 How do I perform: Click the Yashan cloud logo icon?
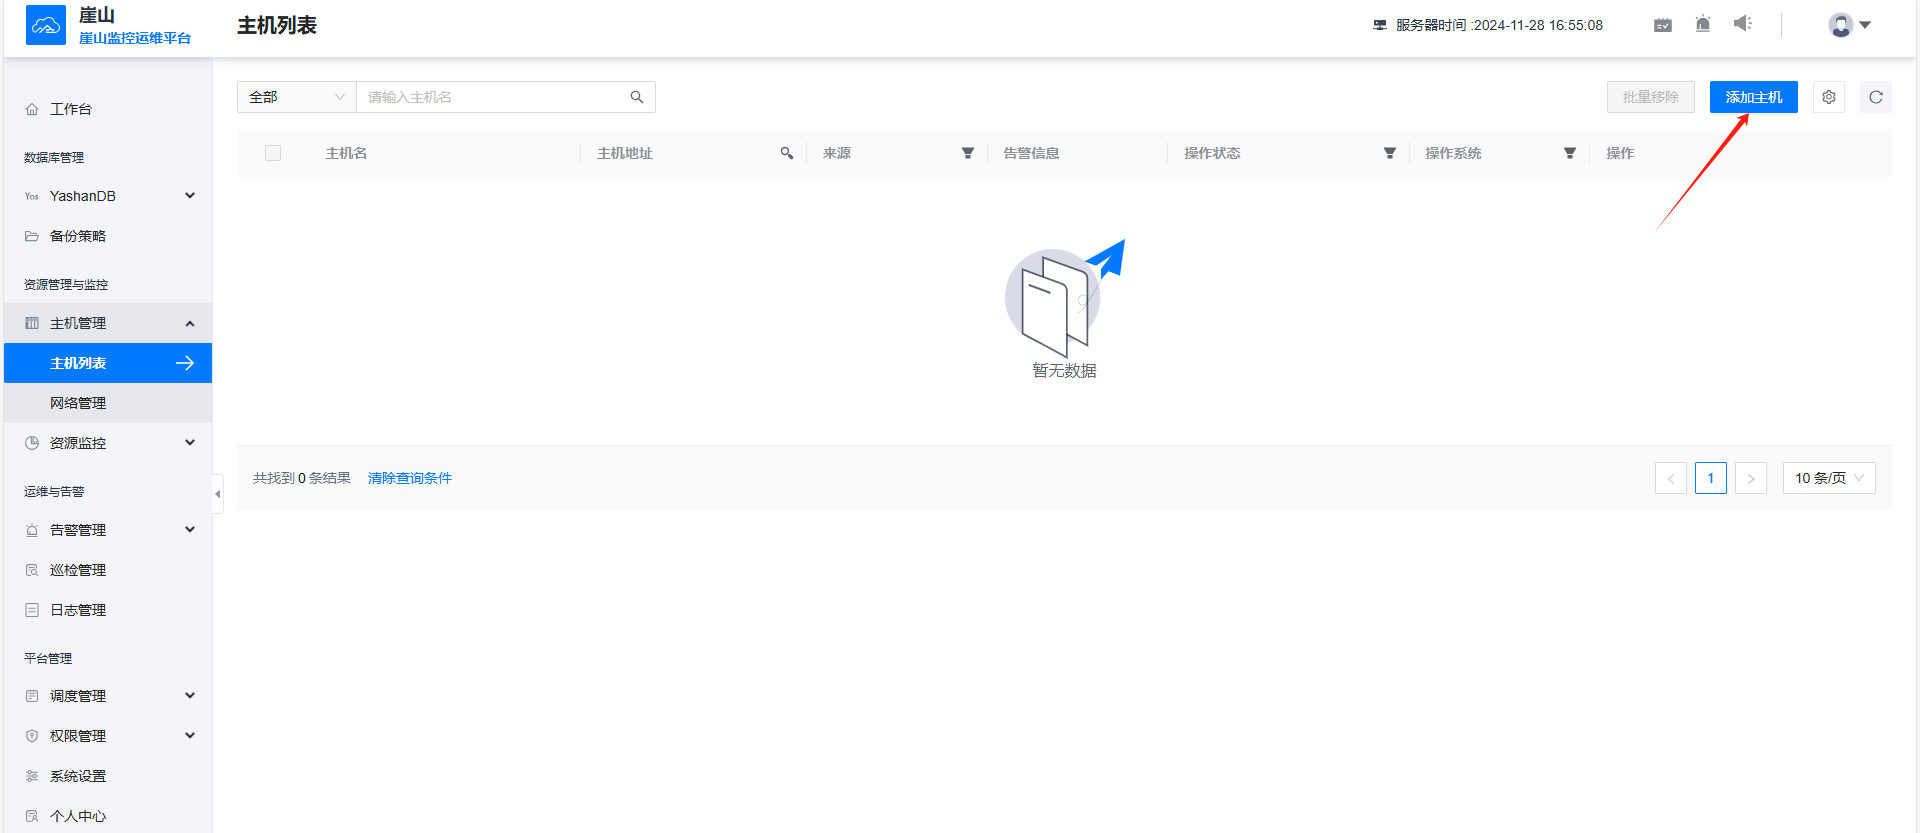pos(46,25)
